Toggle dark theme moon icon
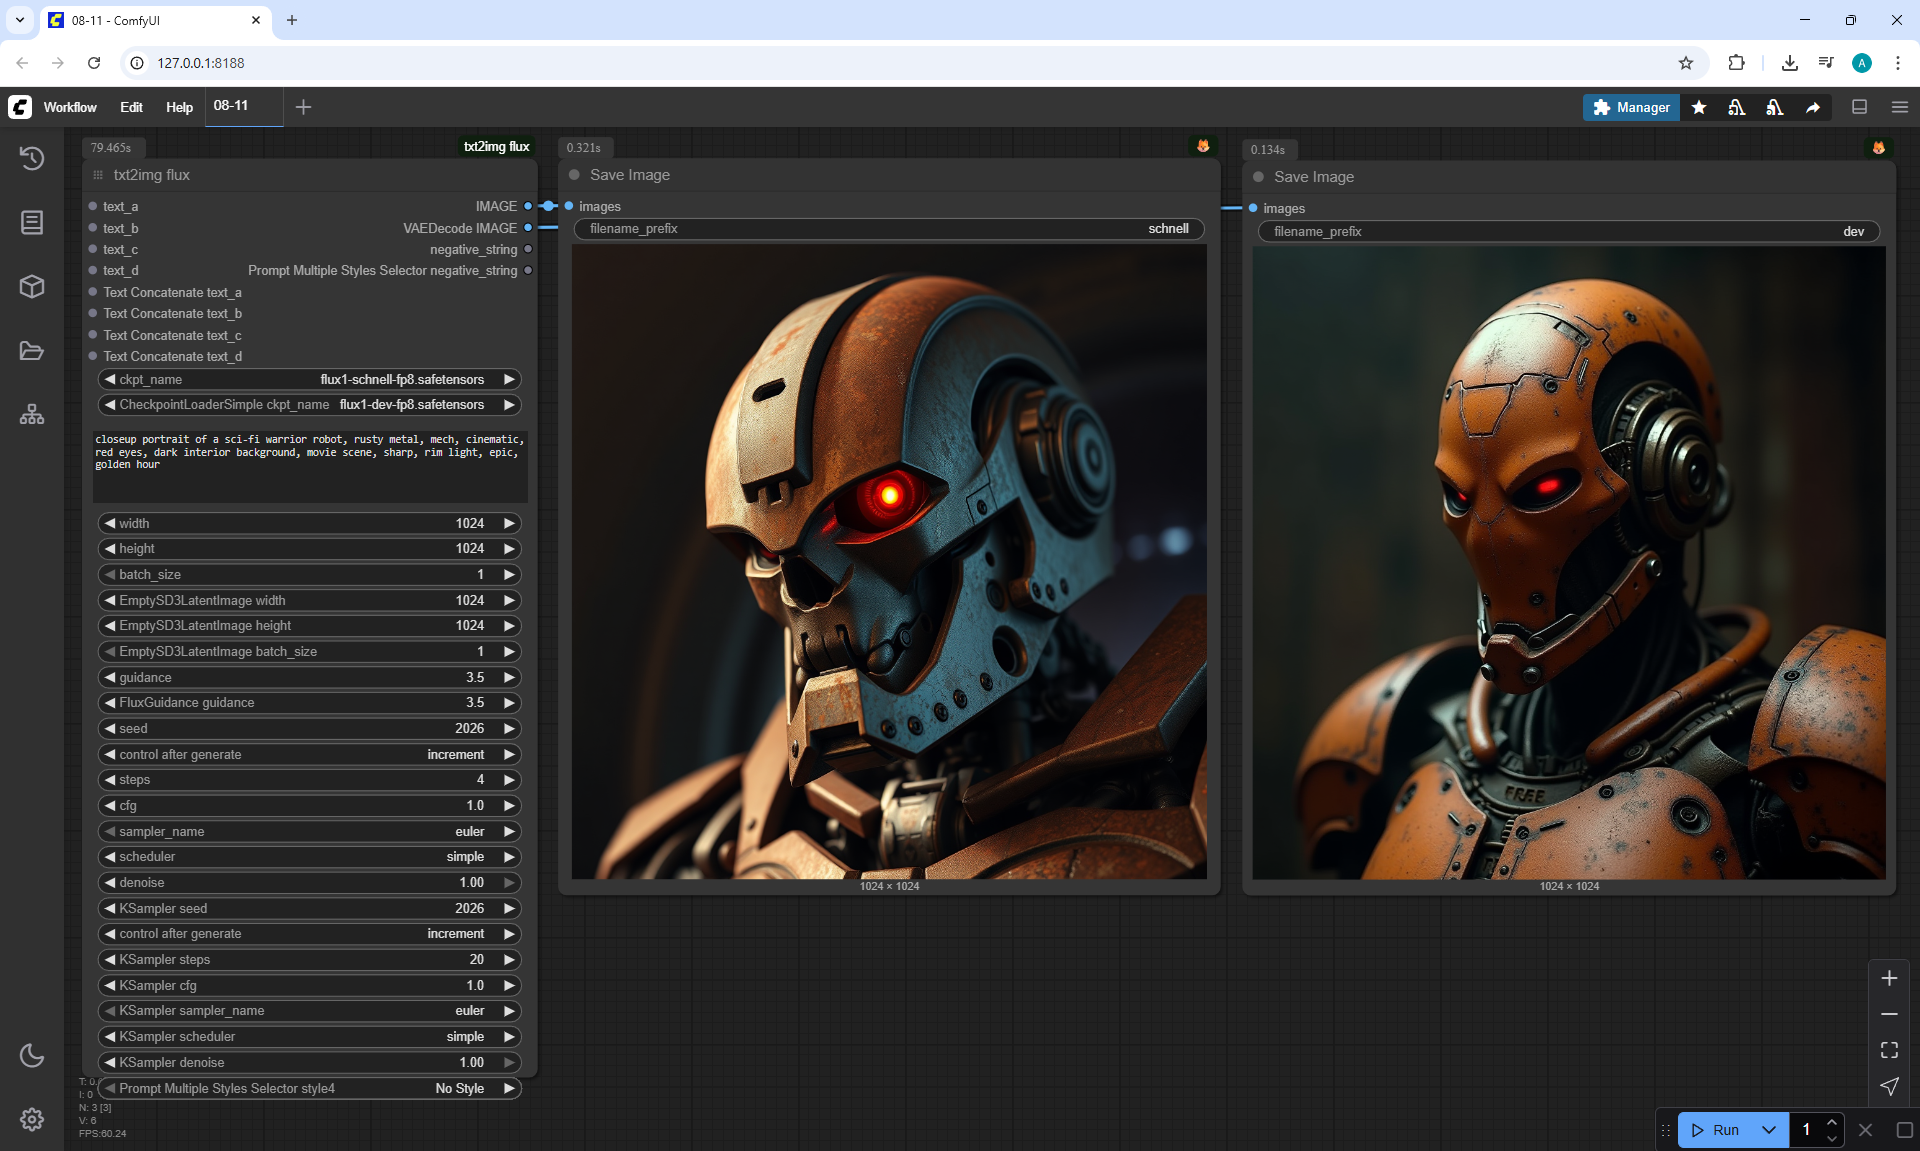 point(32,1055)
